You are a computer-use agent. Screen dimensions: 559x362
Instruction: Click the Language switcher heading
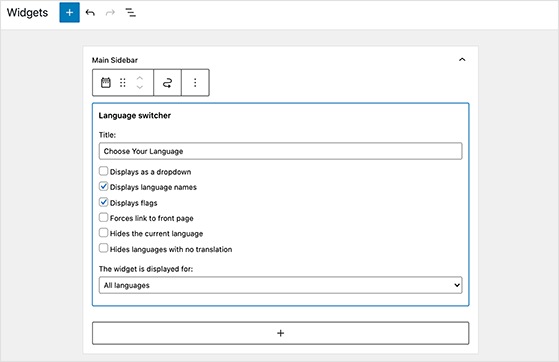(x=135, y=116)
